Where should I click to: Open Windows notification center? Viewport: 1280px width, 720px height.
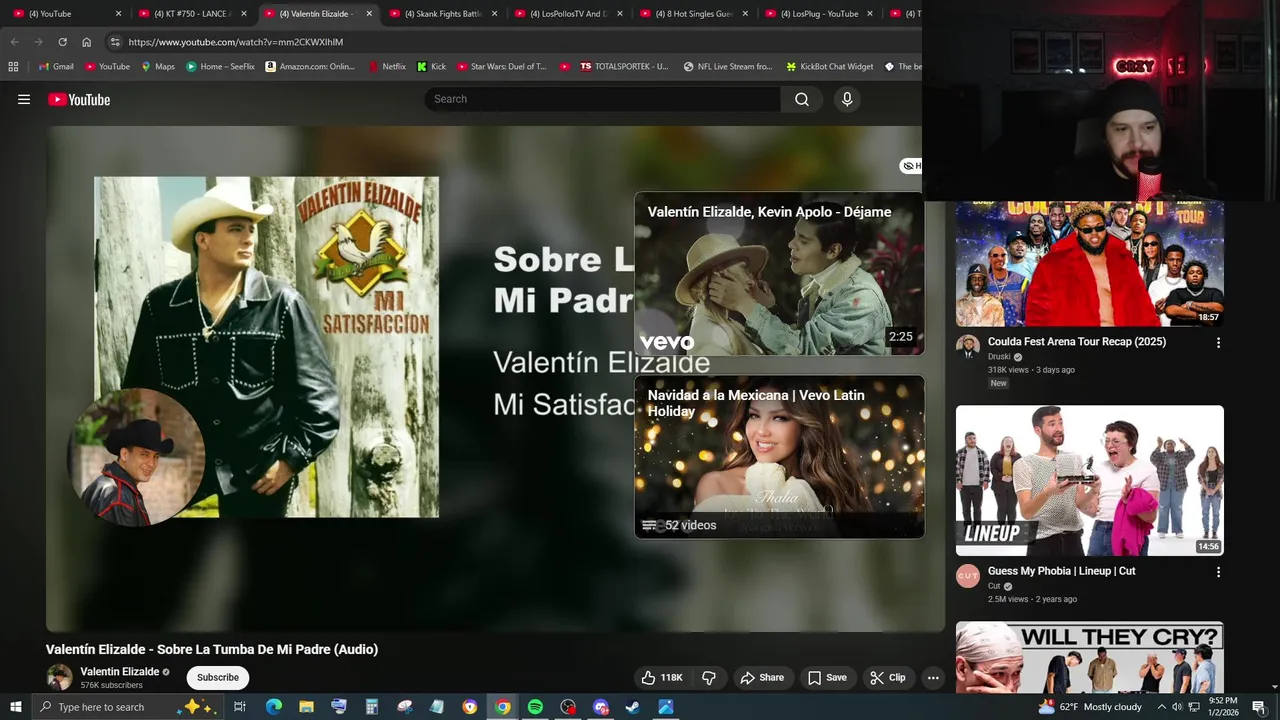(x=1259, y=707)
